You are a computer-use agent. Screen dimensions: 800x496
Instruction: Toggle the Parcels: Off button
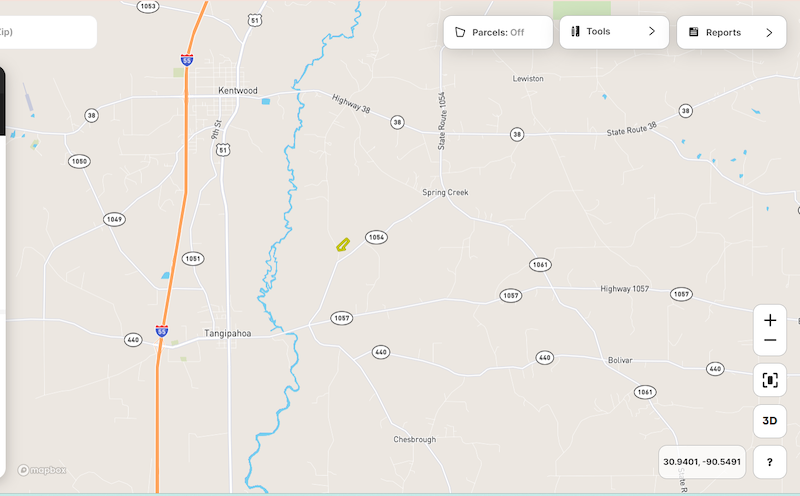(x=498, y=32)
